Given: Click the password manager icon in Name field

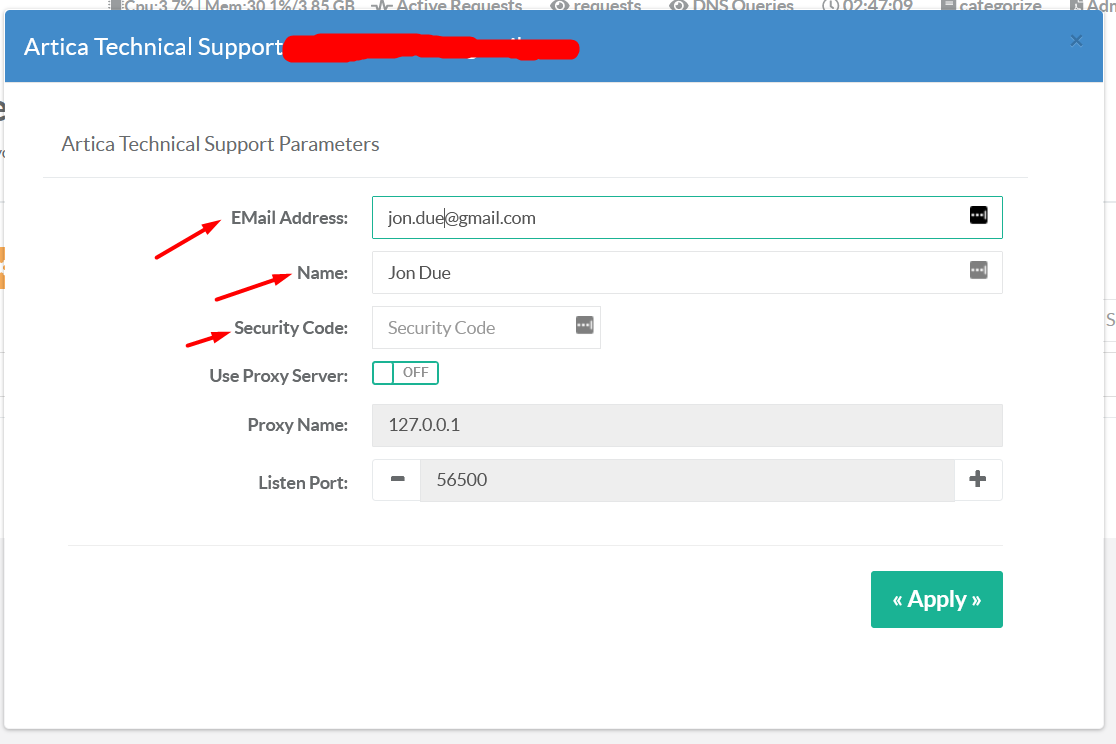Looking at the screenshot, I should [978, 270].
